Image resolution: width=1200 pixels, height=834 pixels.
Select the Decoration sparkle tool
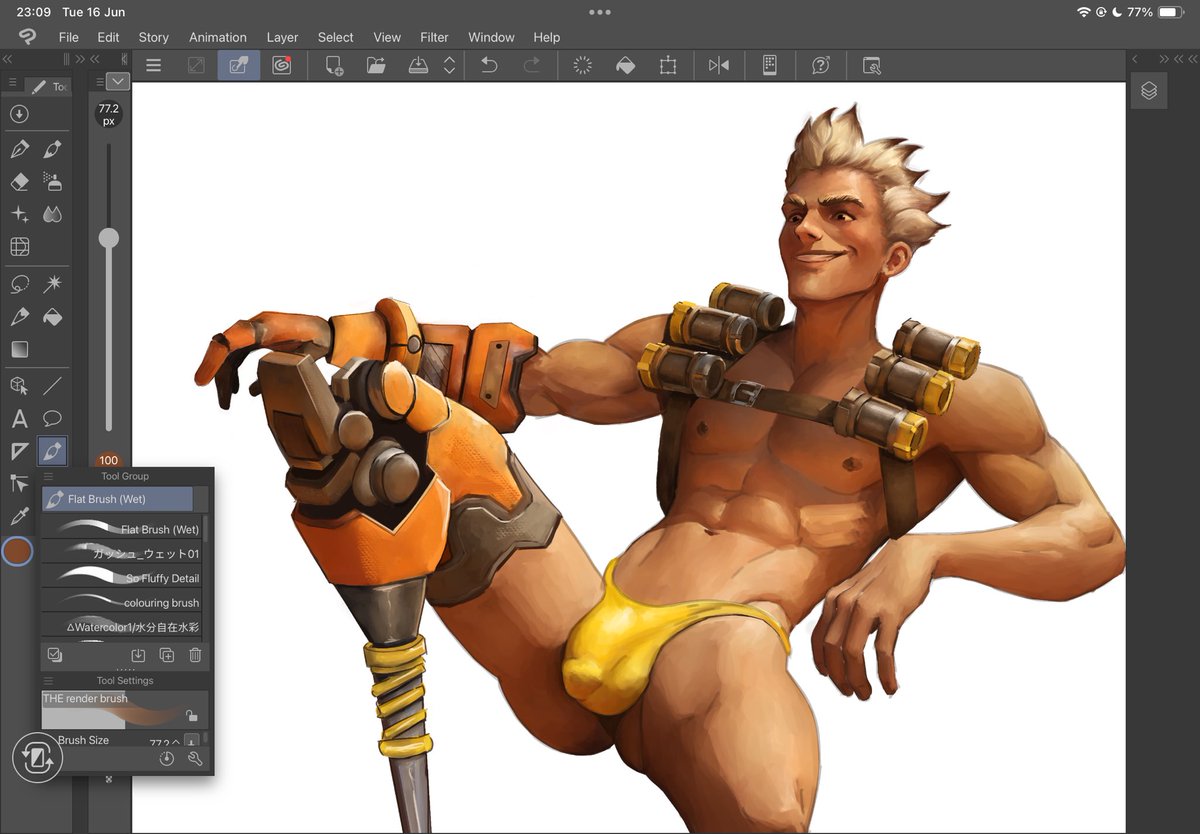point(19,215)
